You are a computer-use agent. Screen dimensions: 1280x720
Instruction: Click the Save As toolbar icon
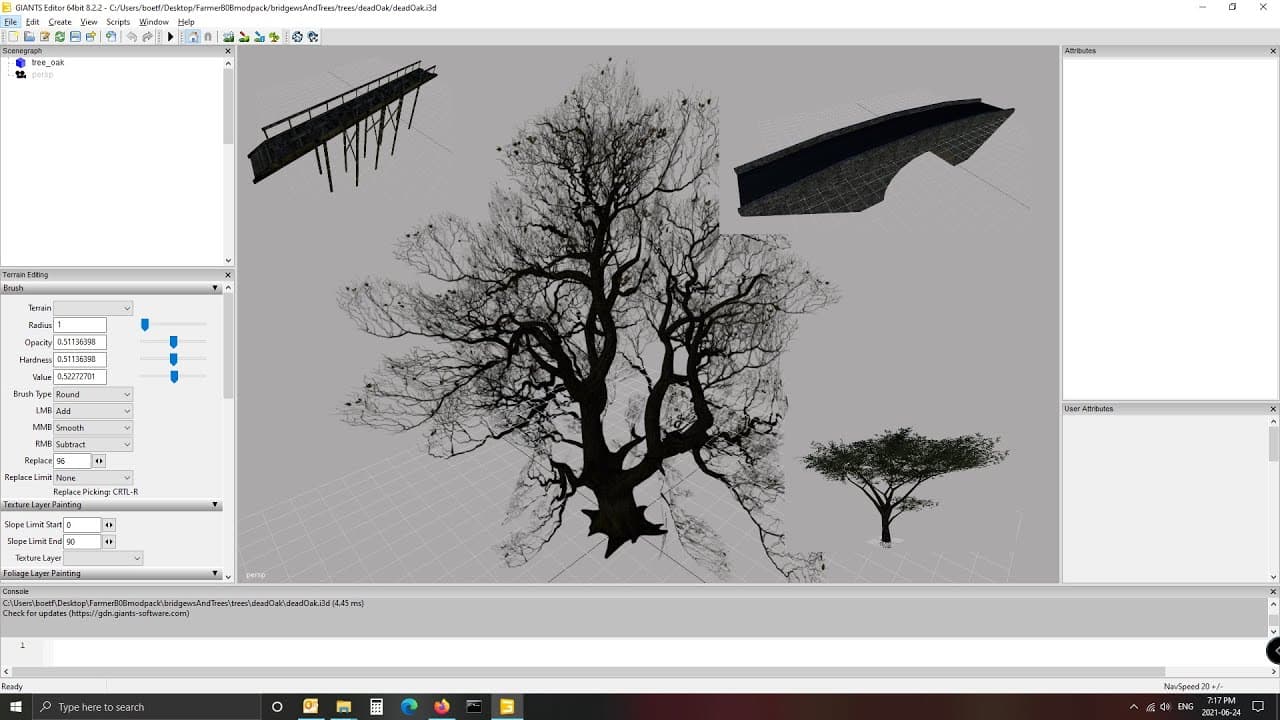click(90, 37)
